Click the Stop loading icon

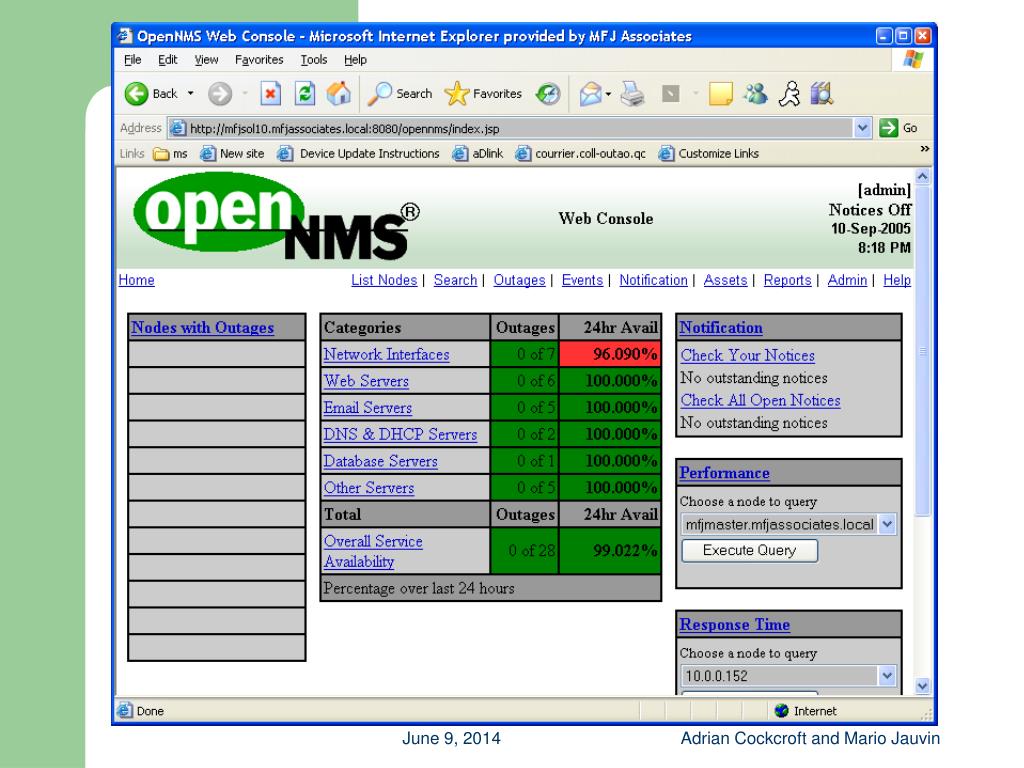point(270,94)
